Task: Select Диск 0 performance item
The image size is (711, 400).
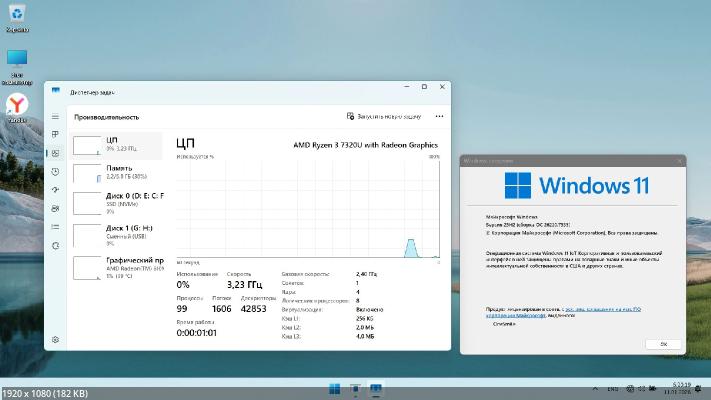Action: pos(118,202)
